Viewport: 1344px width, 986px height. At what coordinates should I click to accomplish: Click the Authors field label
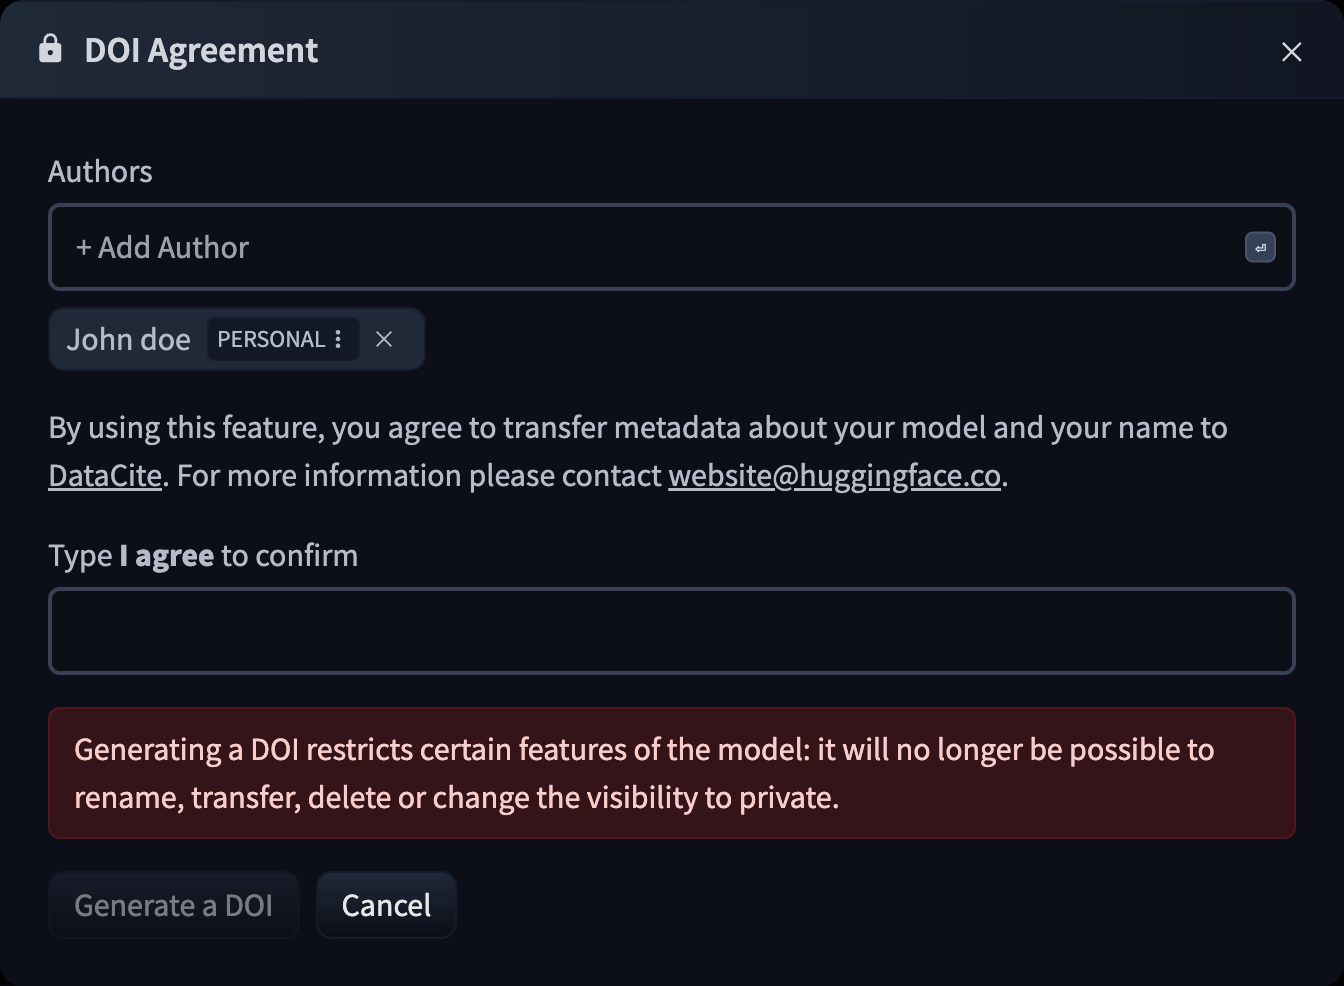point(100,172)
